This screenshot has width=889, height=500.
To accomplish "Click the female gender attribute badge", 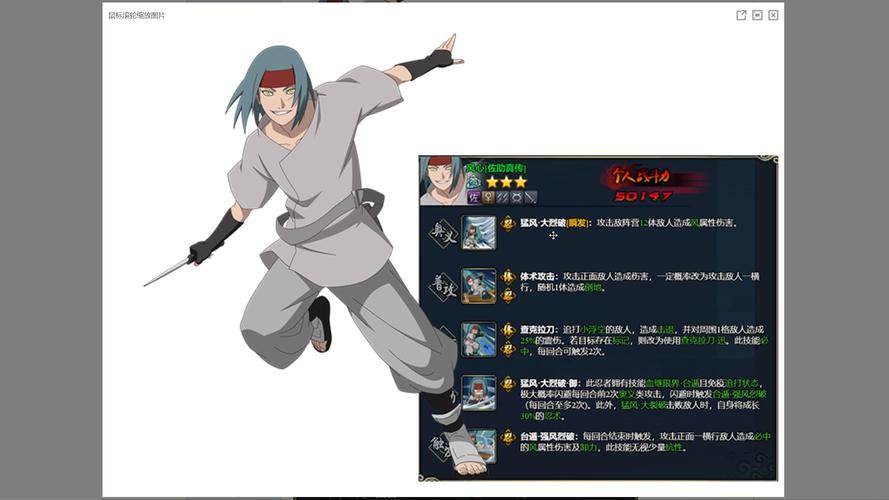I will pos(488,197).
